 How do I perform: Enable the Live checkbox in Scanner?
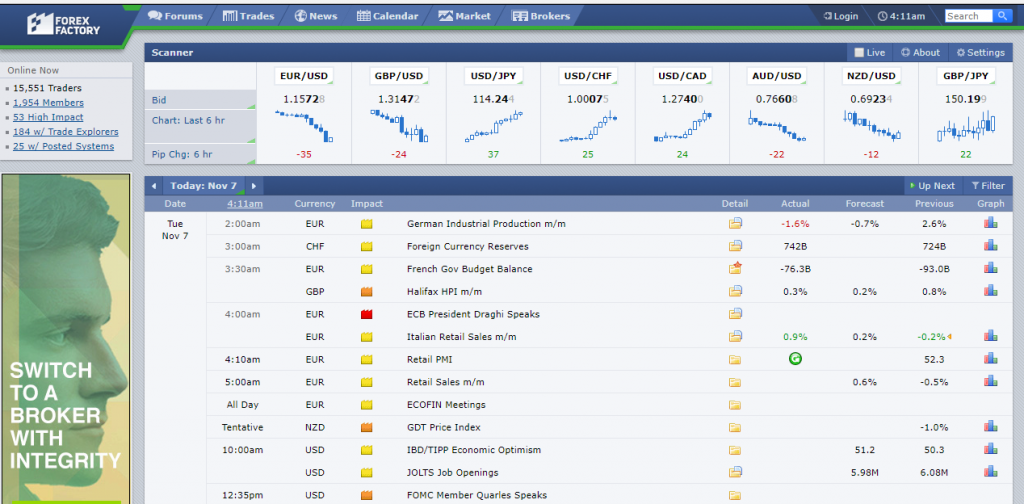[x=859, y=53]
